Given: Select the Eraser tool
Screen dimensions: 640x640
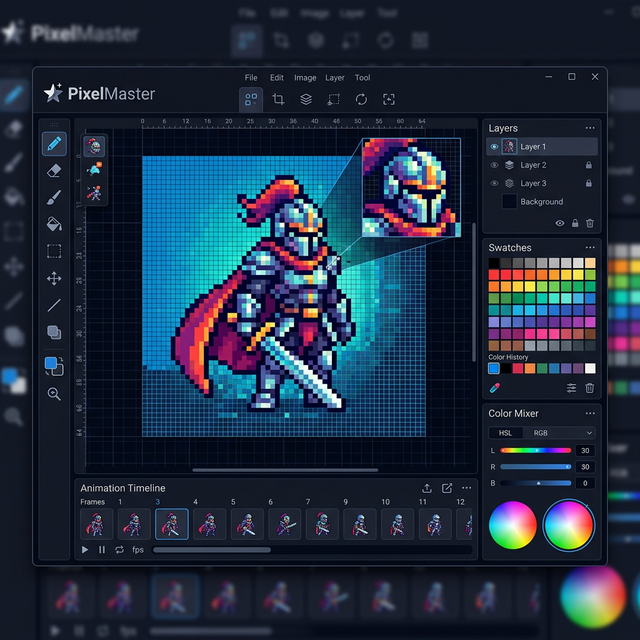Looking at the screenshot, I should click(x=54, y=171).
